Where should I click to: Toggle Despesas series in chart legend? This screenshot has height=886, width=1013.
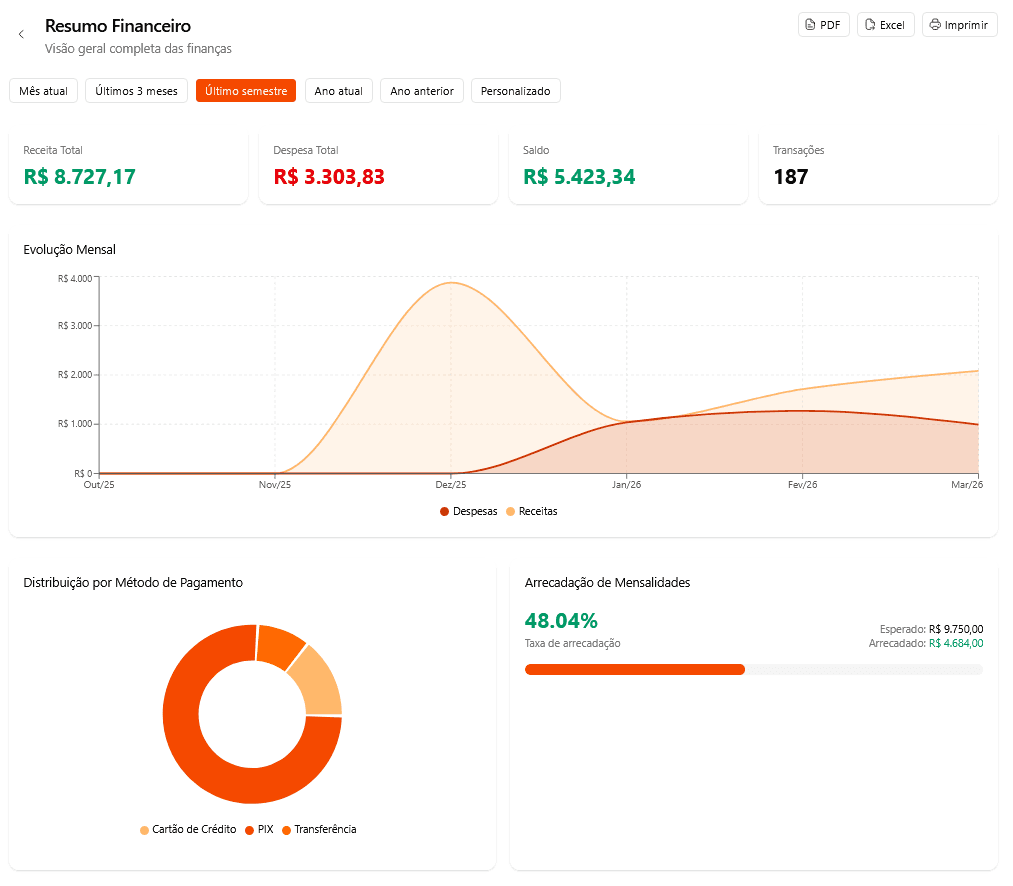[468, 511]
